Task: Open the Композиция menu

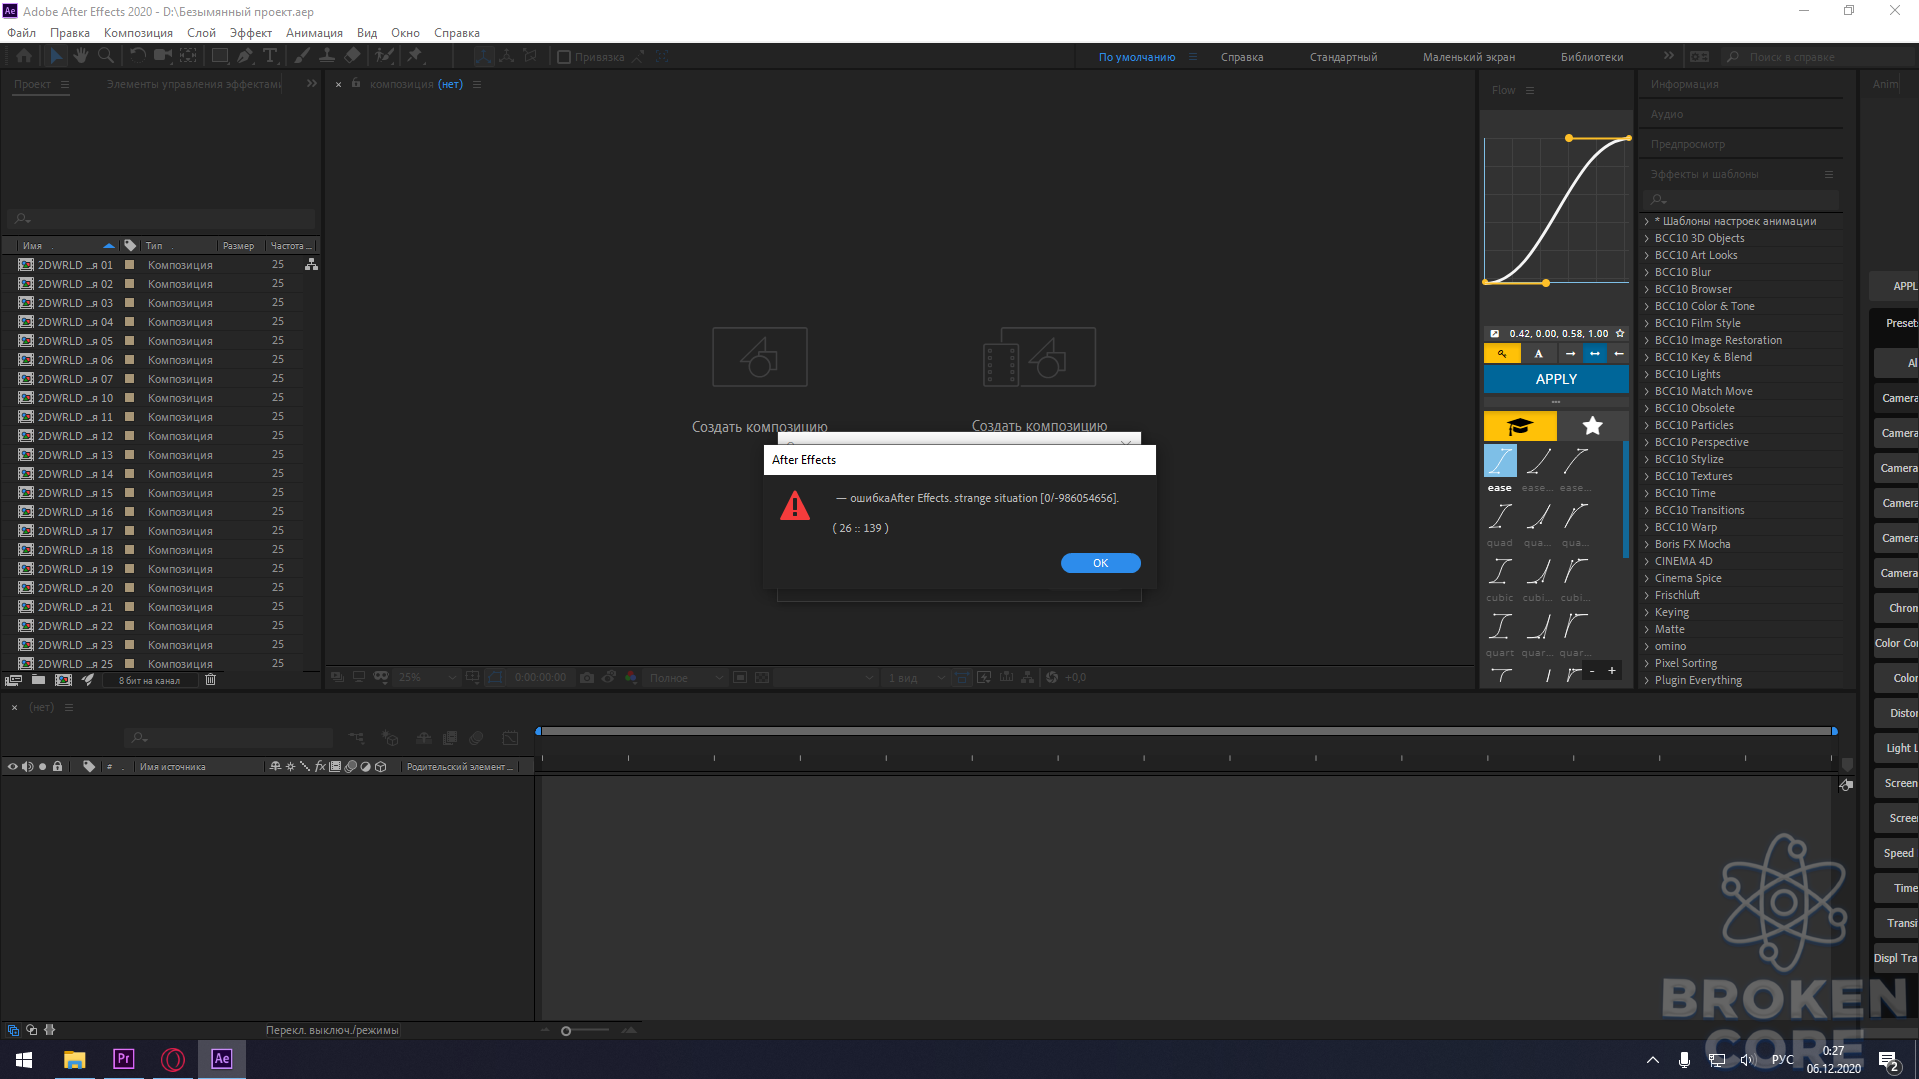Action: coord(138,32)
